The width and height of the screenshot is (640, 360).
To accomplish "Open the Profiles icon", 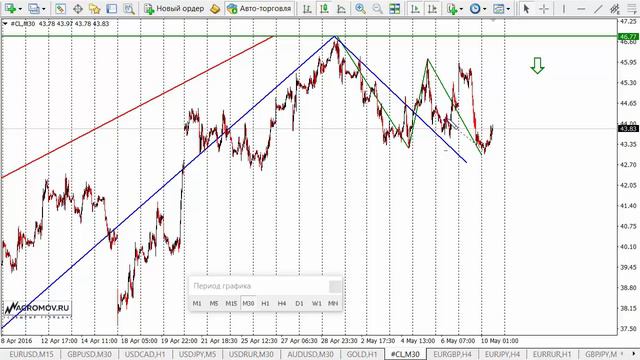I will 33,8.
